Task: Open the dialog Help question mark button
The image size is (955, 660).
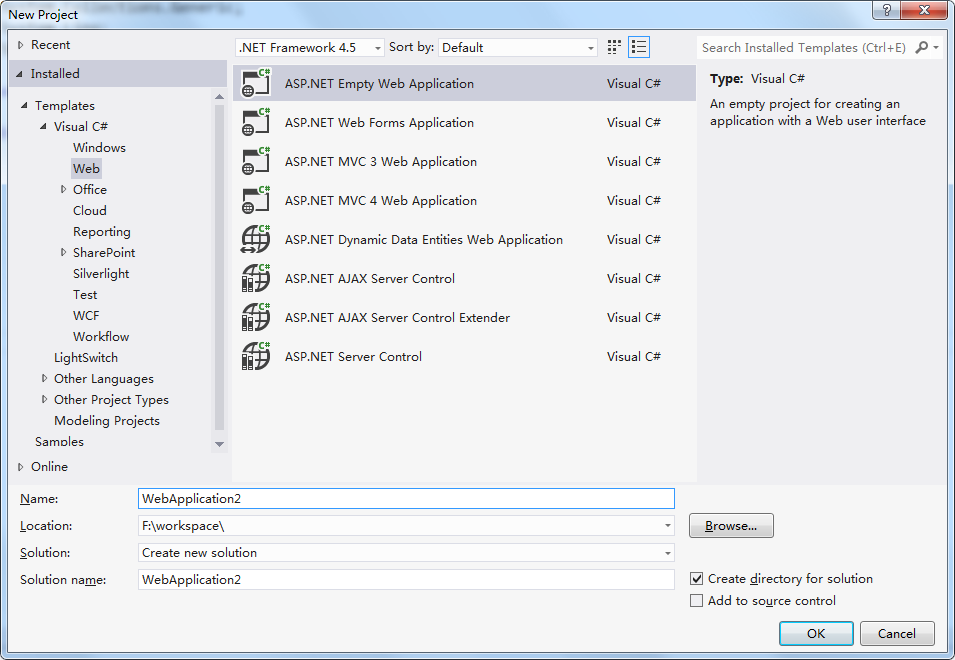Action: tap(887, 10)
